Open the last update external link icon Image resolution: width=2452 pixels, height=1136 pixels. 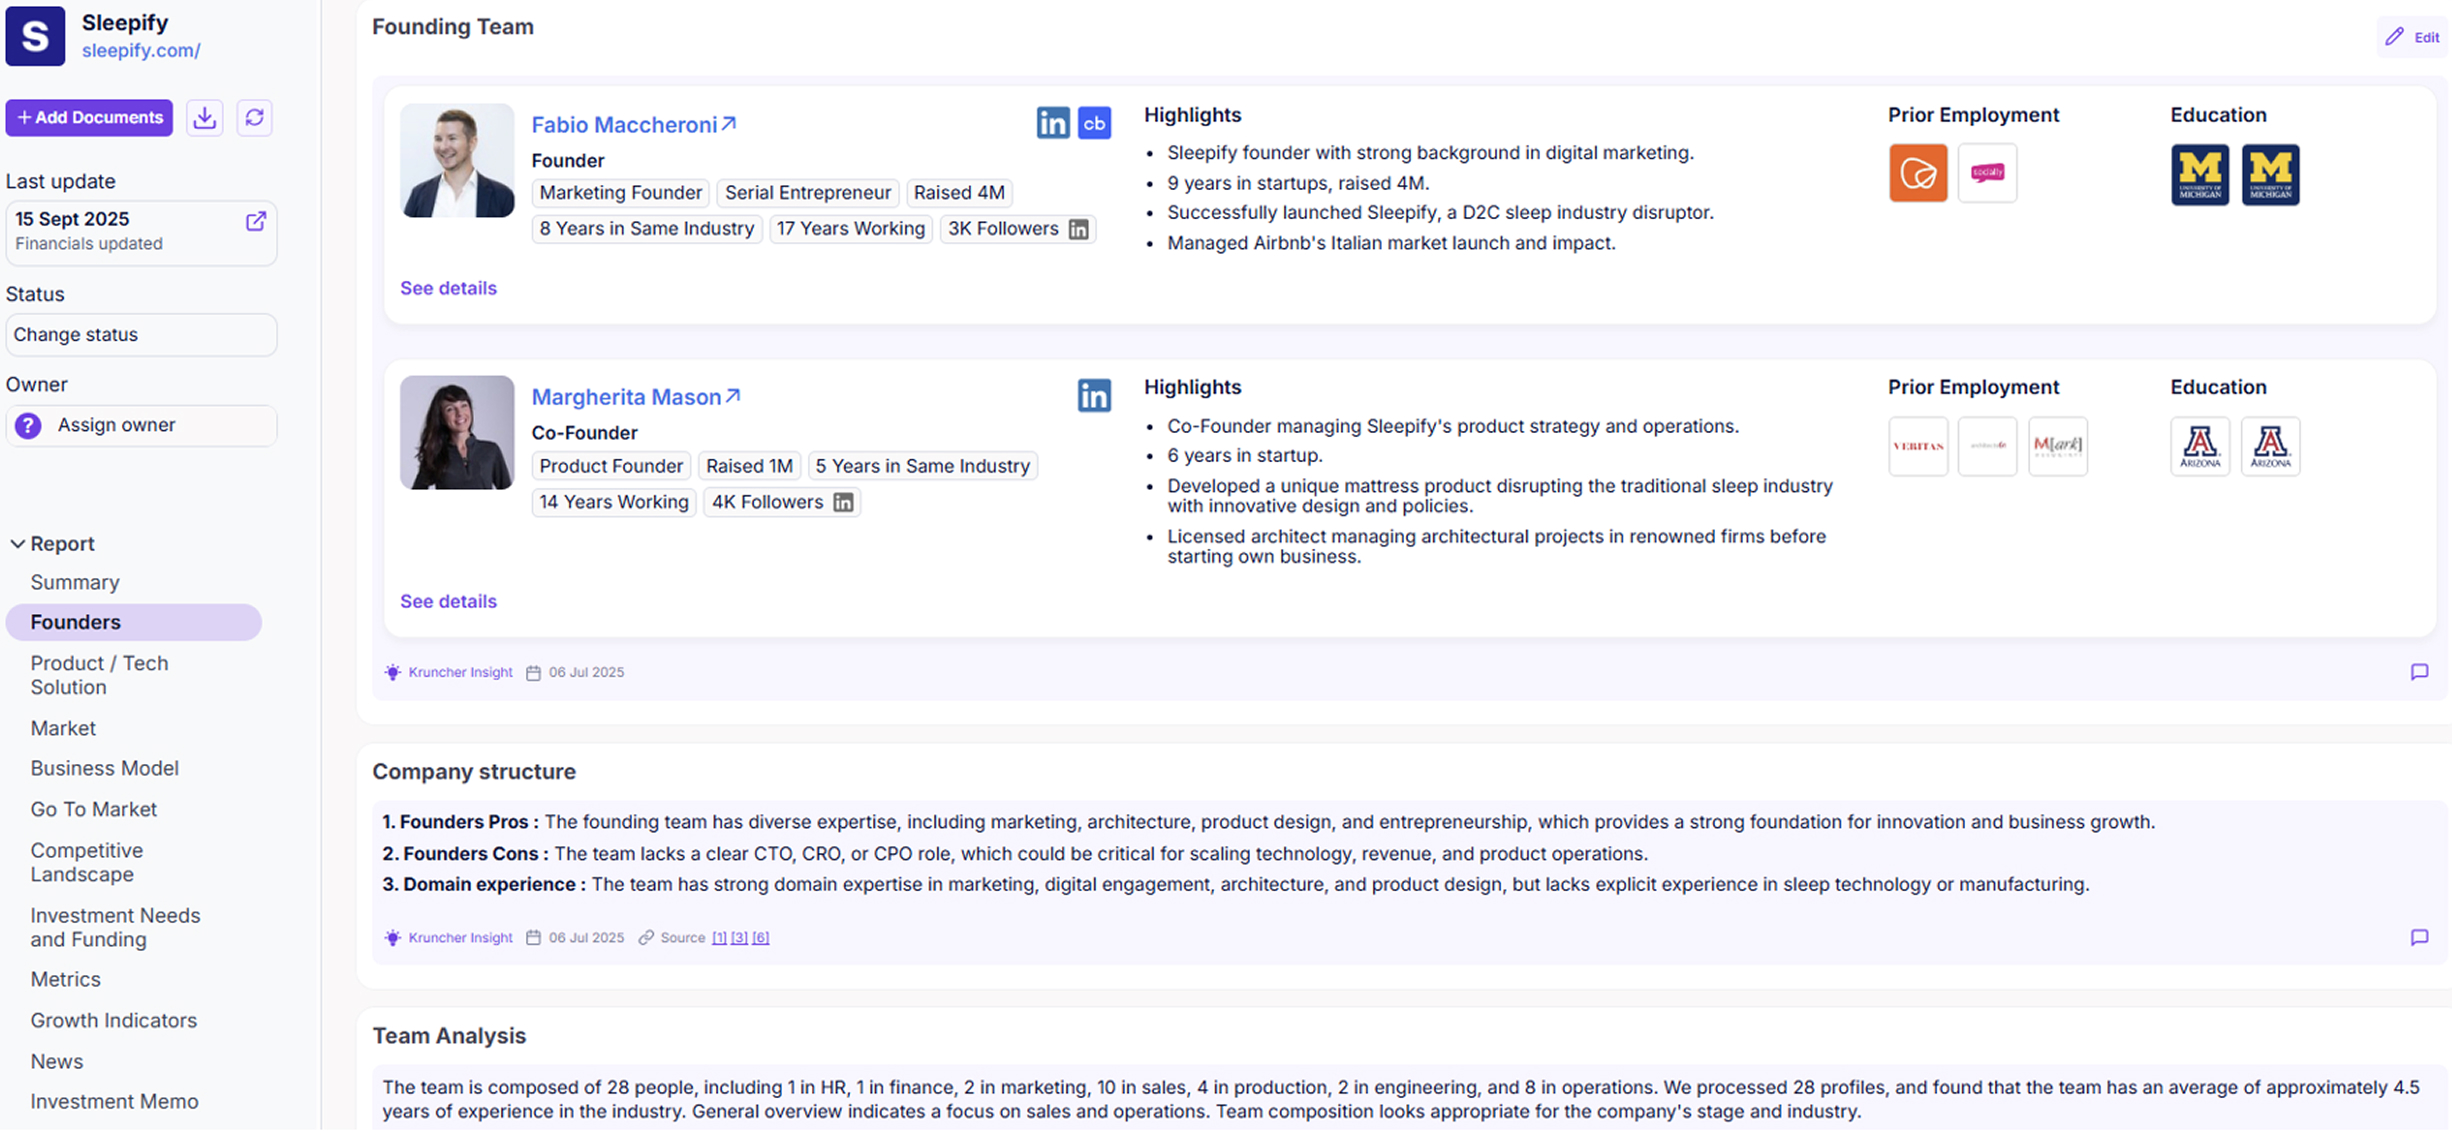[256, 222]
